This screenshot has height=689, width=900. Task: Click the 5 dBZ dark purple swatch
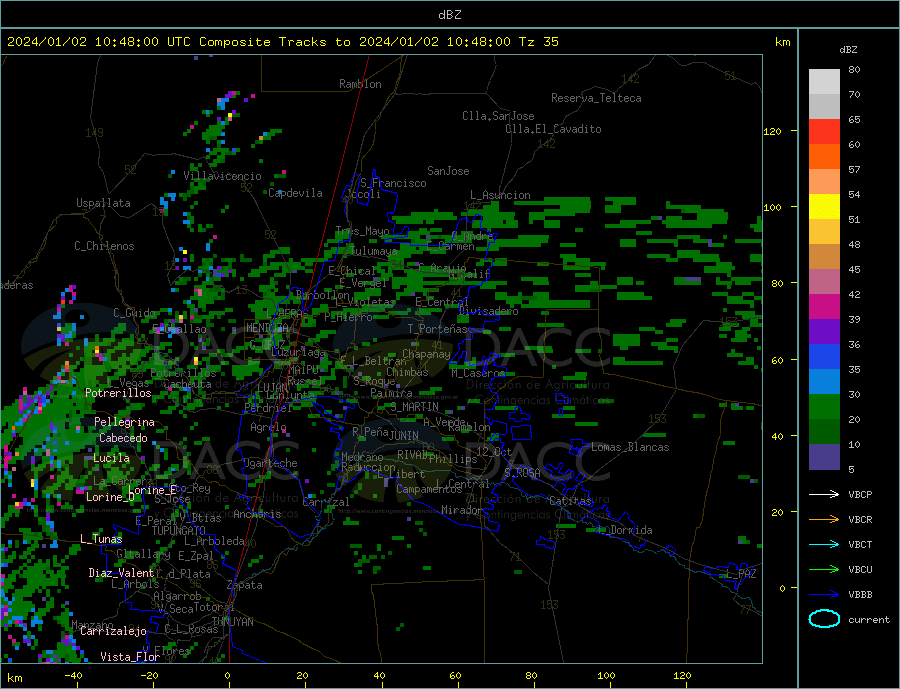824,456
